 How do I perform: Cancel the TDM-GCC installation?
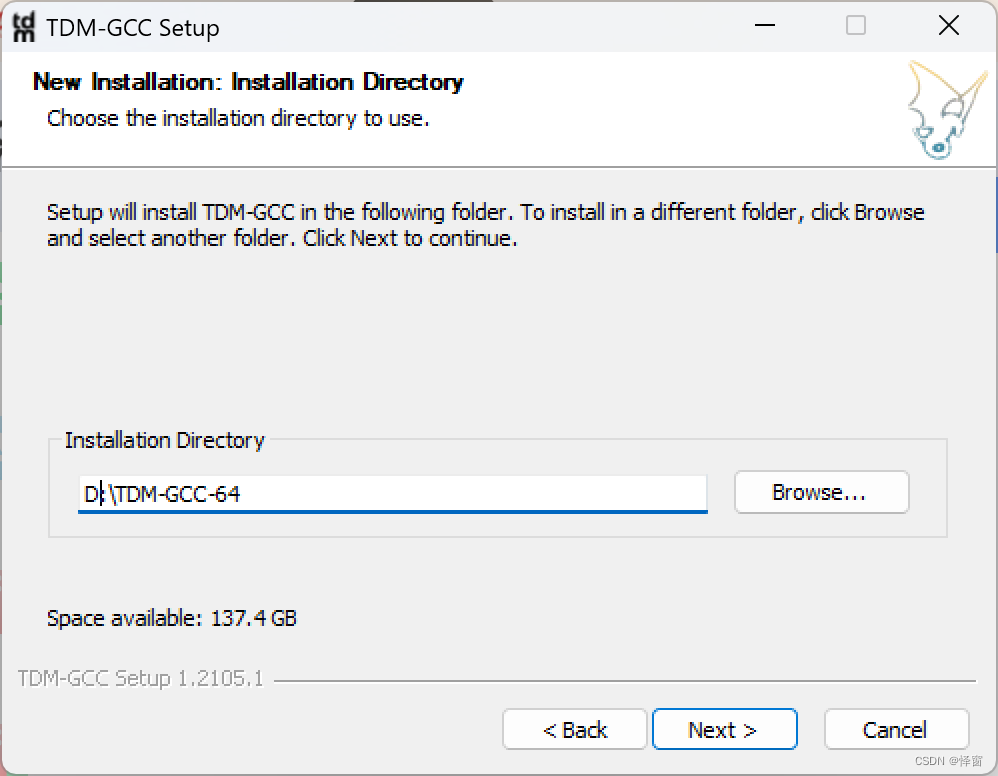[x=895, y=730]
